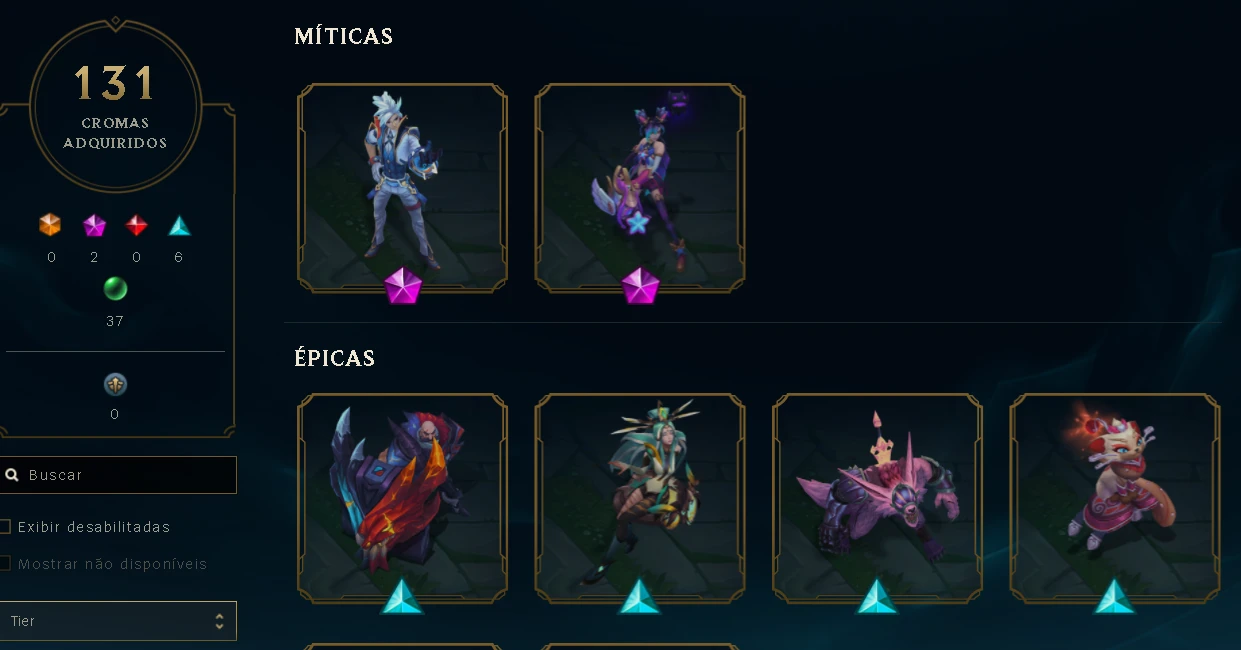Click the red diamond gem icon

point(137,225)
